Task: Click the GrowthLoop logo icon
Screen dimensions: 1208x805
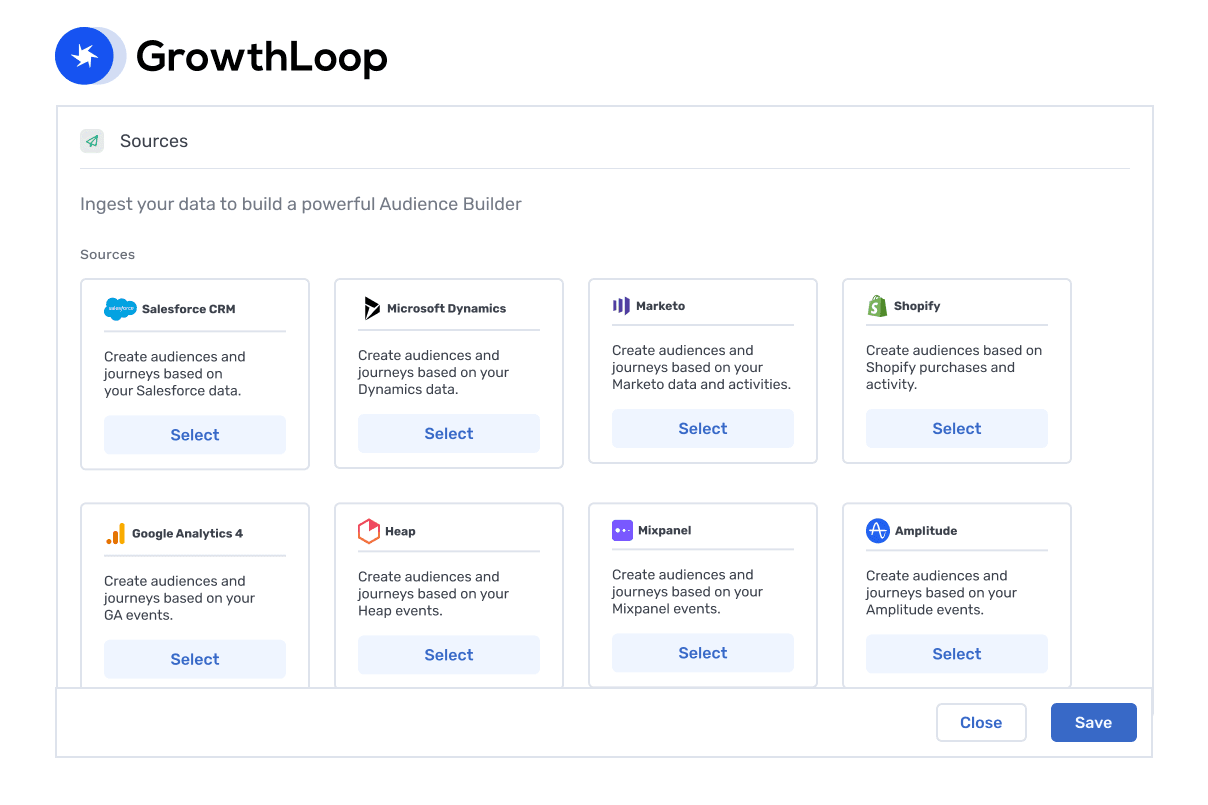Action: (x=84, y=56)
